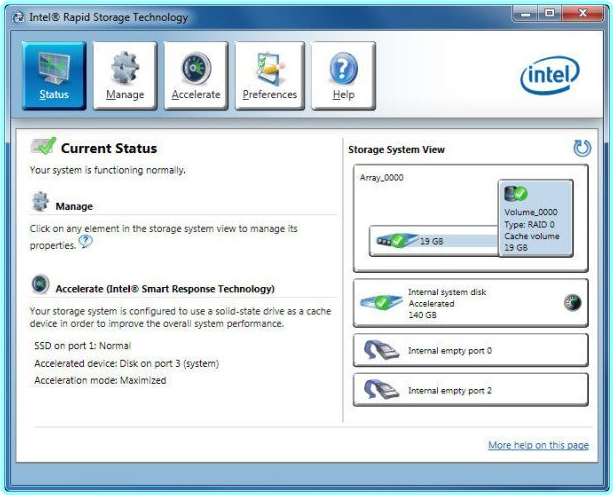Click the Array_0000 label
Image resolution: width=613 pixels, height=495 pixels.
tap(382, 178)
